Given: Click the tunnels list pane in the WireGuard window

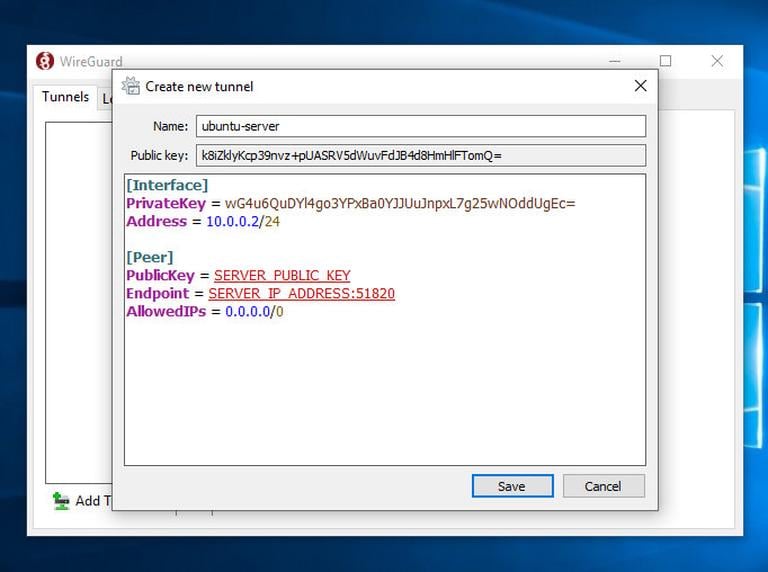Looking at the screenshot, I should click(x=78, y=302).
